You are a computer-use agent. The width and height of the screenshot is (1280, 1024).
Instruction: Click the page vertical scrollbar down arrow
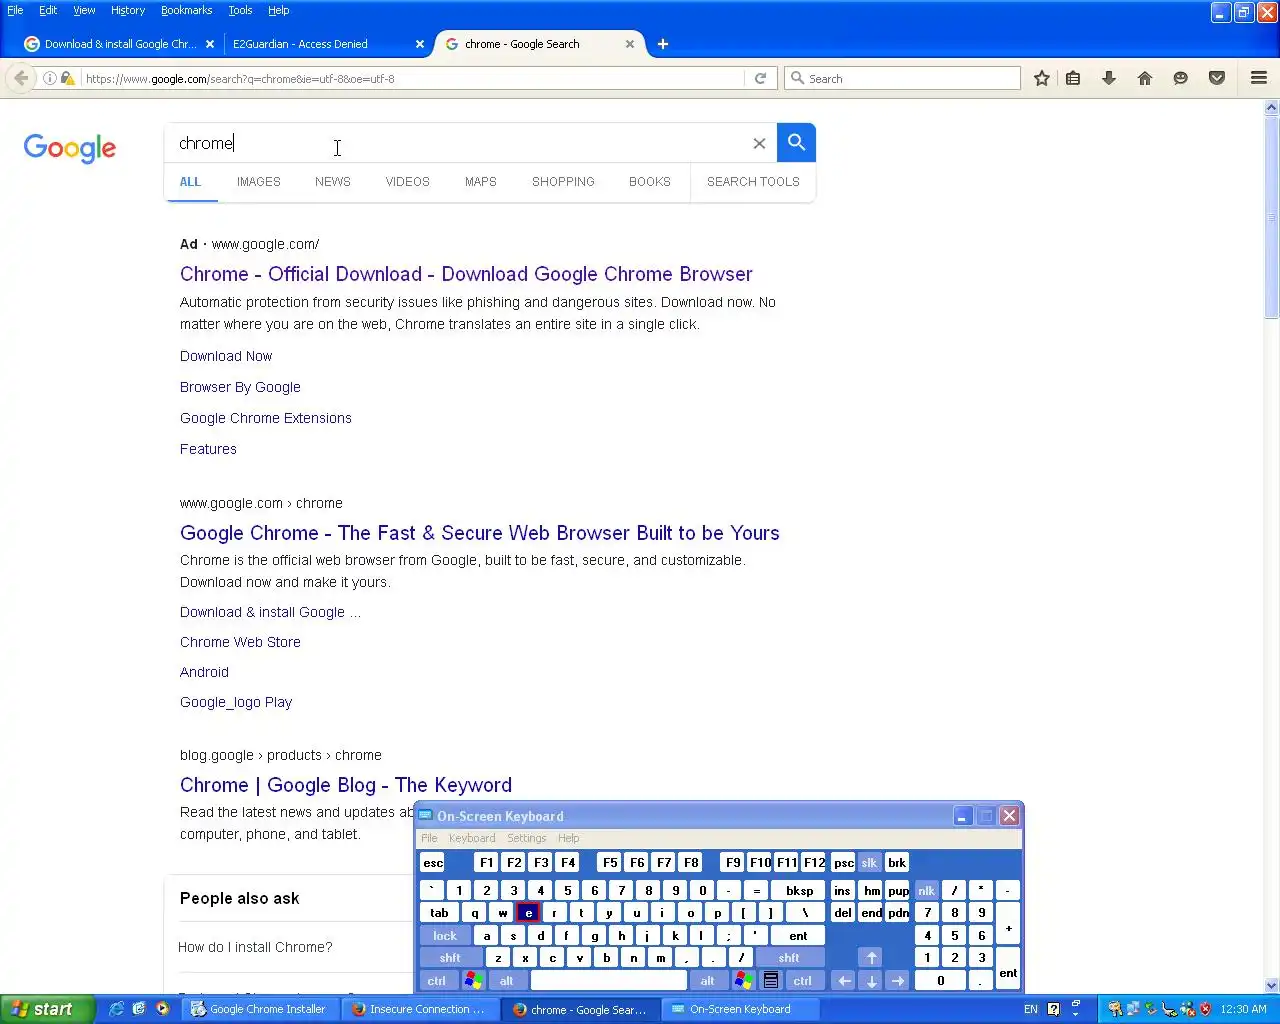[1272, 985]
